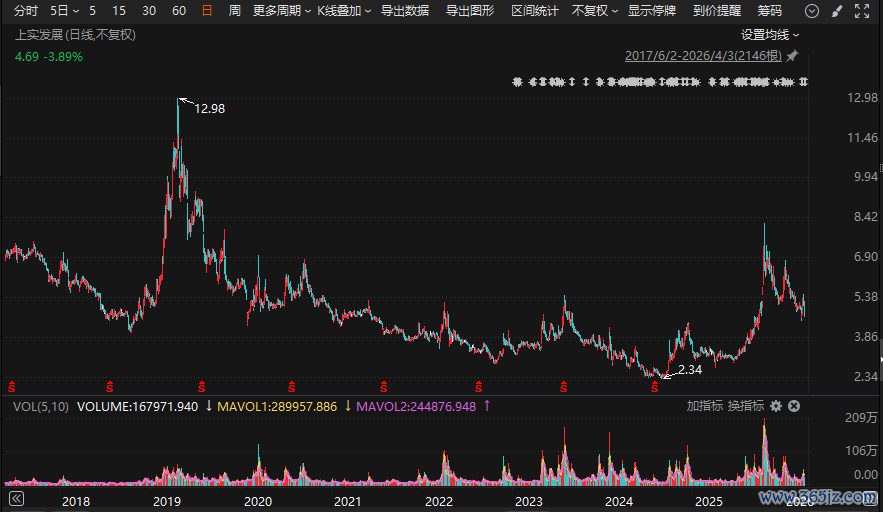
Task: Click the VOLUME:167971.940 readout
Action: coord(137,407)
